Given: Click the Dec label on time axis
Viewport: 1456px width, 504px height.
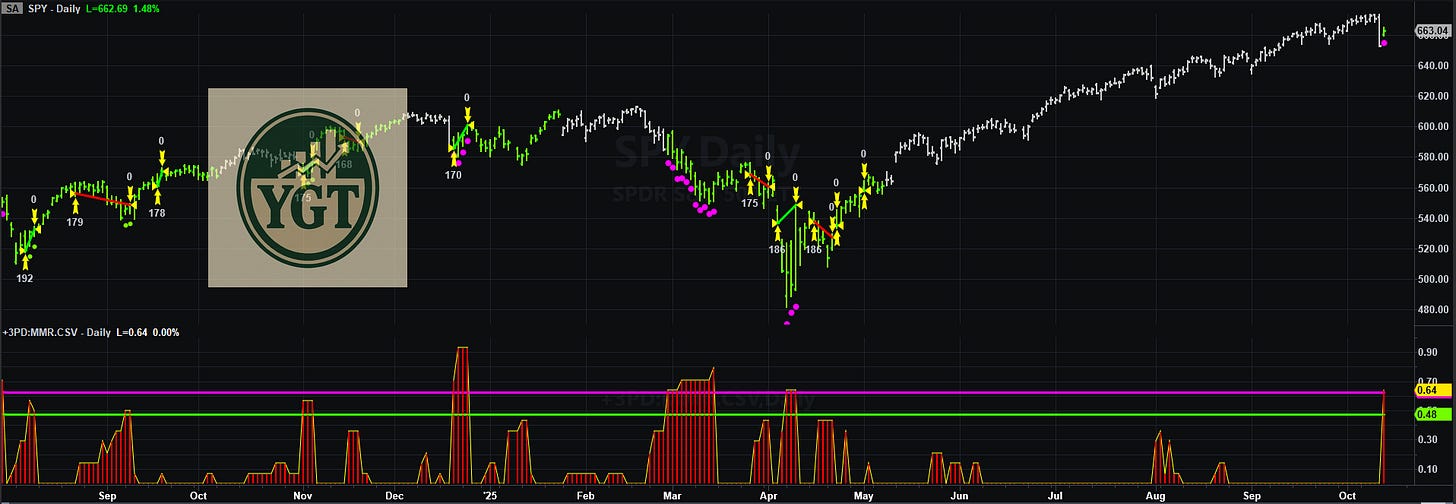Looking at the screenshot, I should tap(394, 495).
